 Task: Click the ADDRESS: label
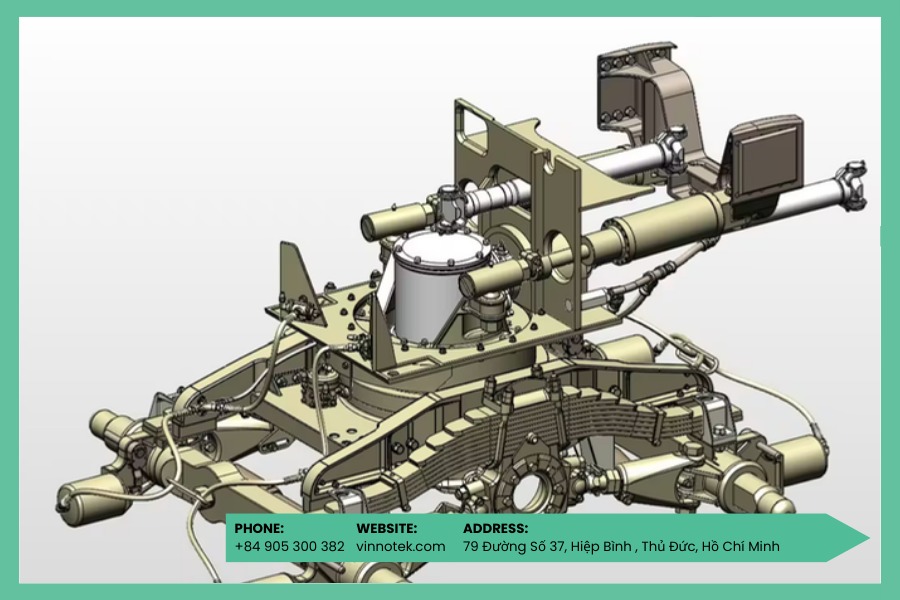tap(495, 528)
